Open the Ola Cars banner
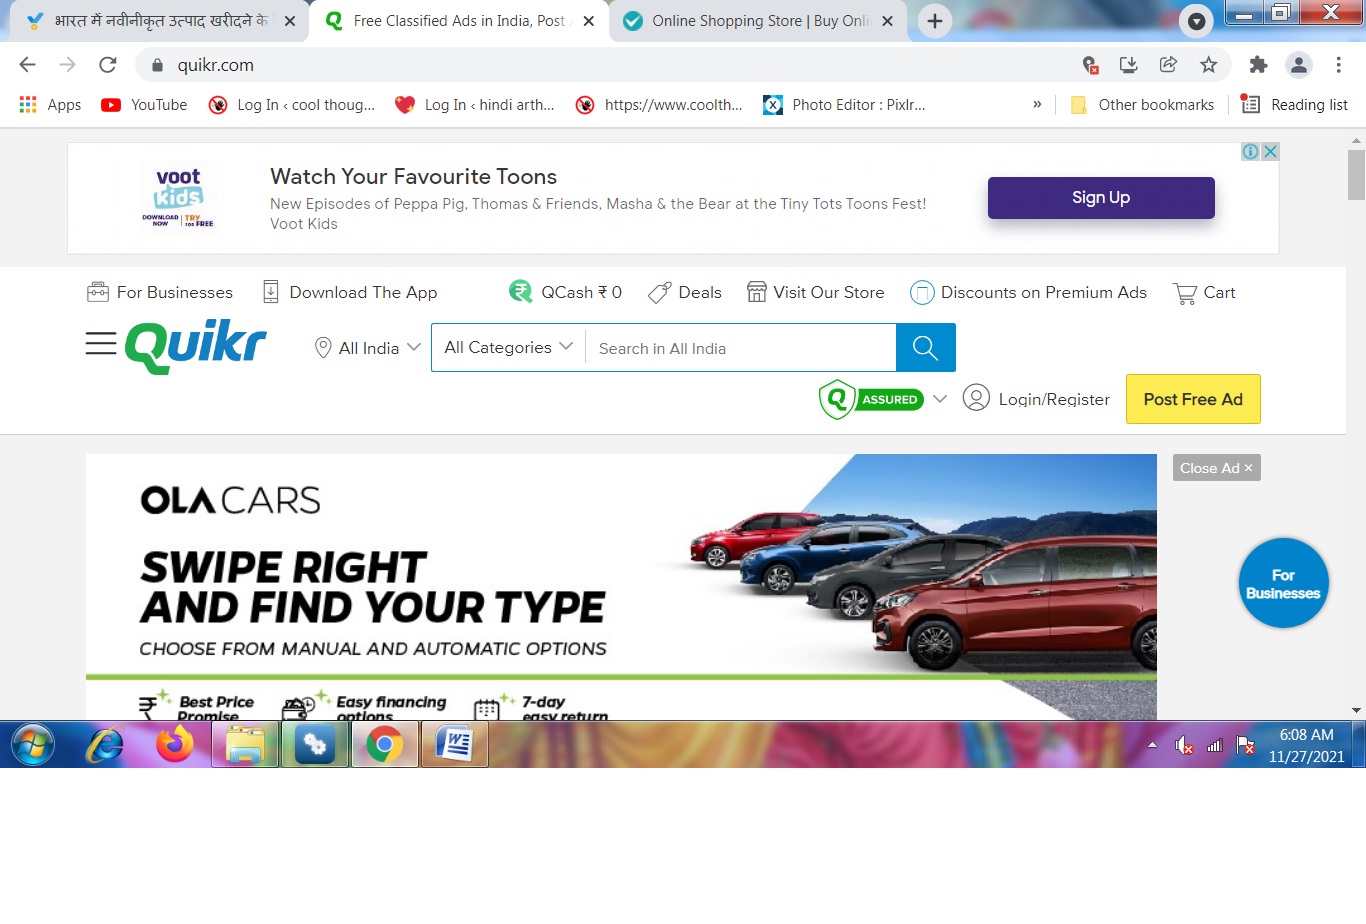This screenshot has width=1366, height=924. (x=621, y=587)
